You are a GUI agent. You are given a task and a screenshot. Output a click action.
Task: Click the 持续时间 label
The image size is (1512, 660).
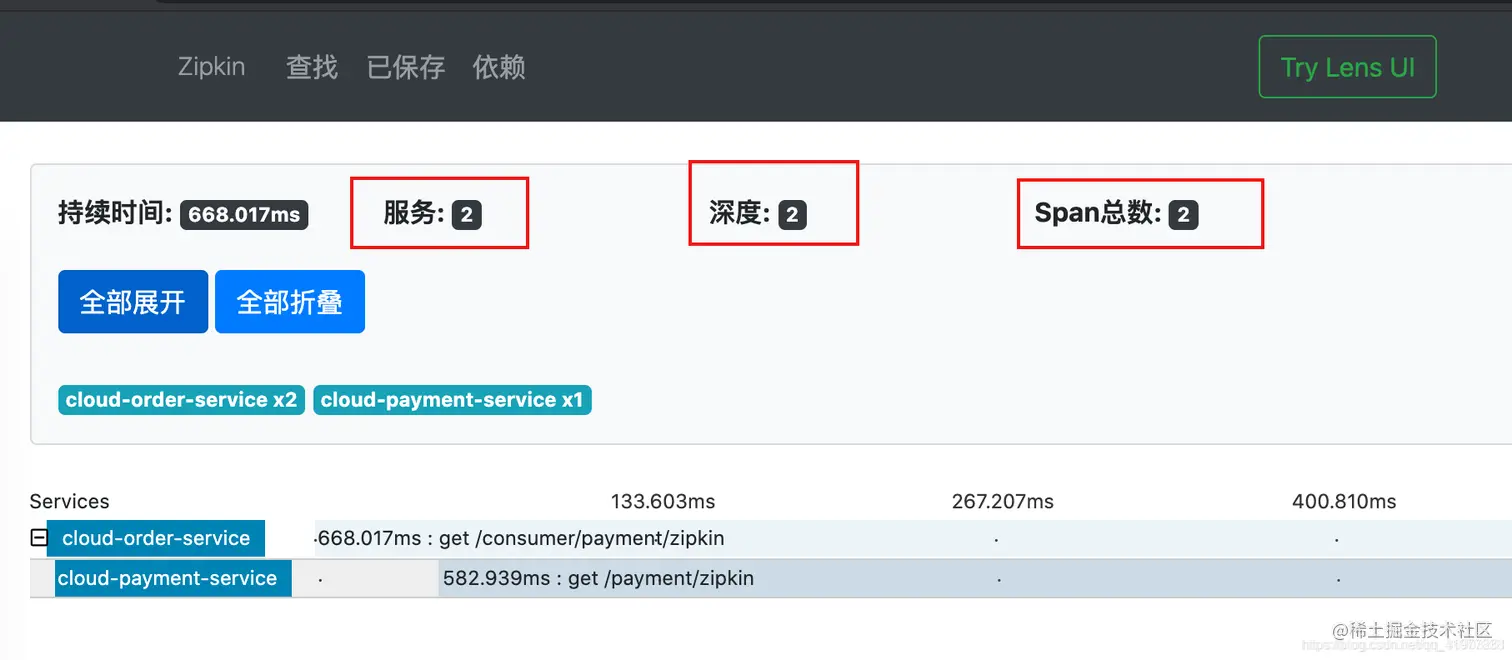(116, 213)
